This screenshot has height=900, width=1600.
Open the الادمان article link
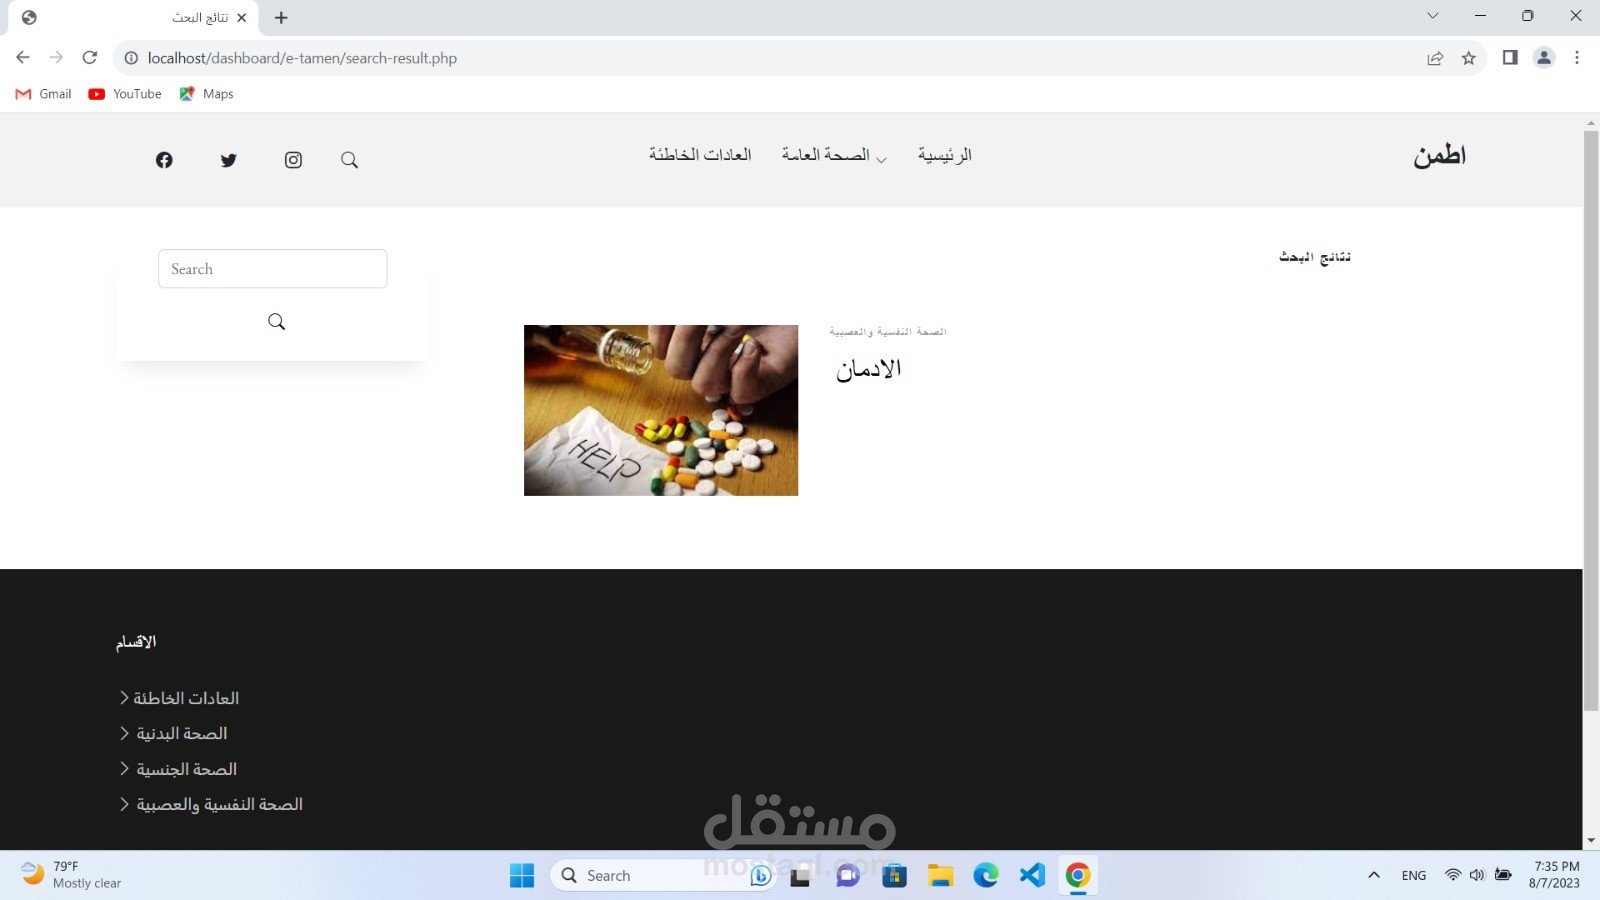coord(868,368)
